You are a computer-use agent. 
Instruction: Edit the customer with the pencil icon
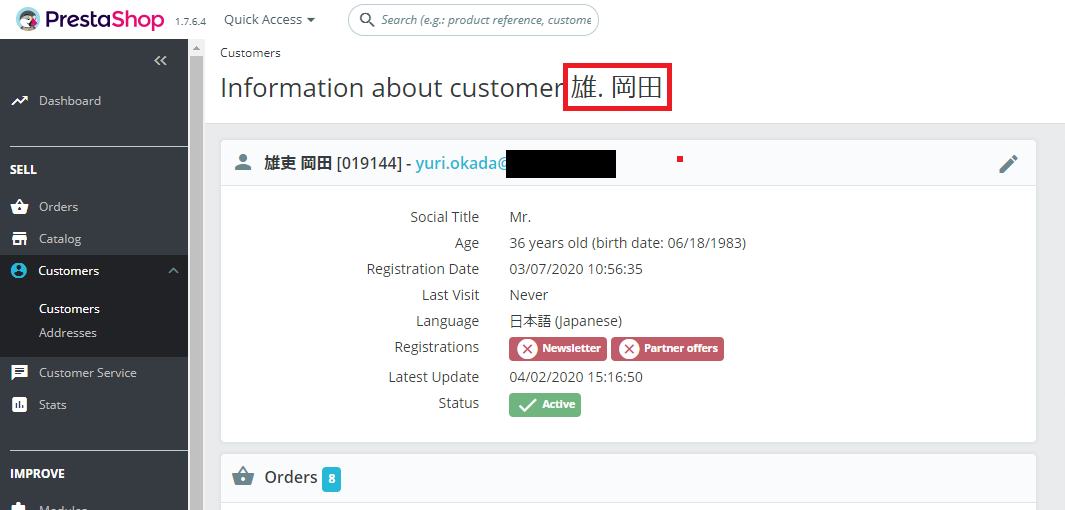pyautogui.click(x=1009, y=163)
